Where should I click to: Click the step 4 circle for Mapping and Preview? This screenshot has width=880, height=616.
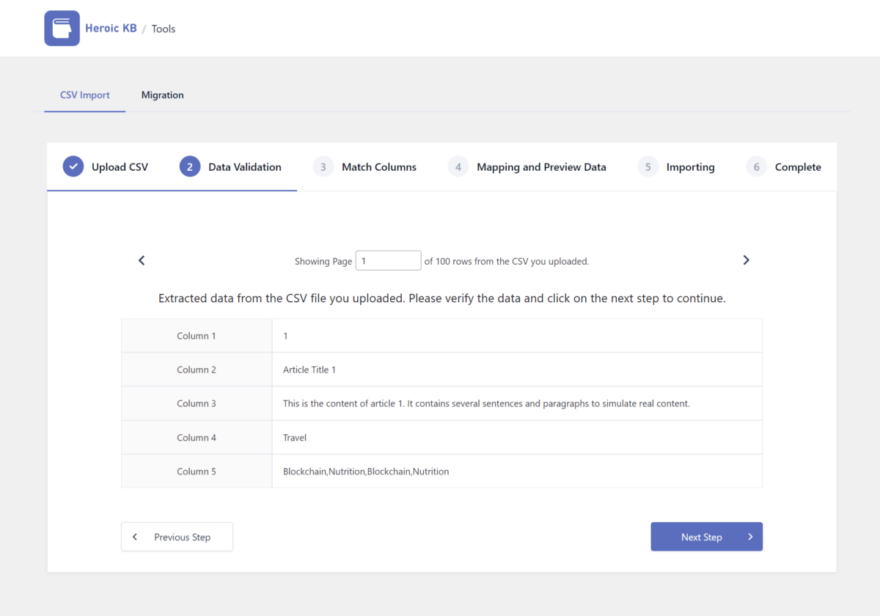click(458, 166)
